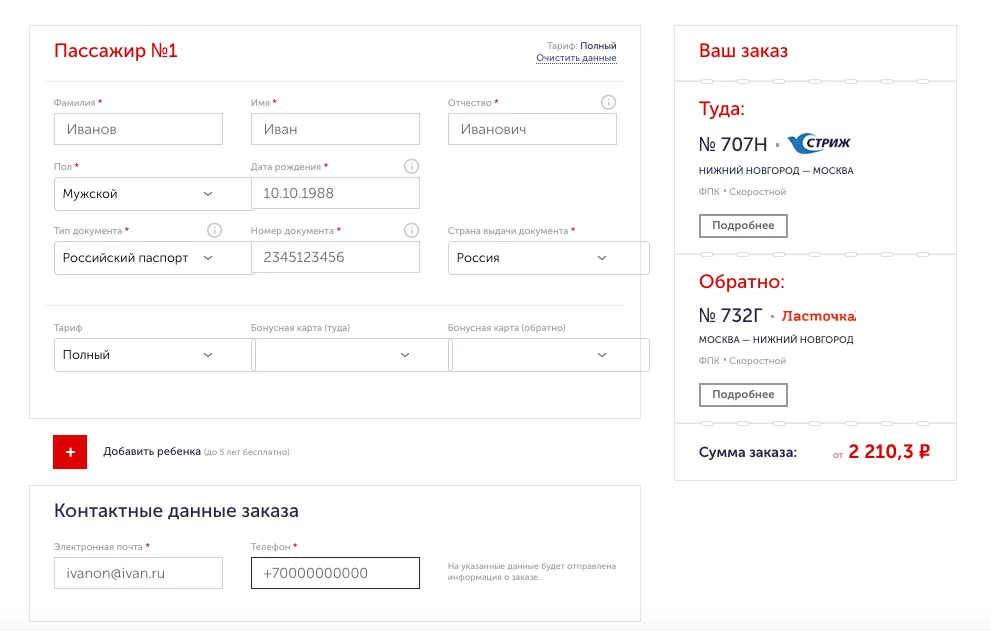Image resolution: width=991 pixels, height=631 pixels.
Task: Click the Обратно: section label
Action: pyautogui.click(x=741, y=281)
